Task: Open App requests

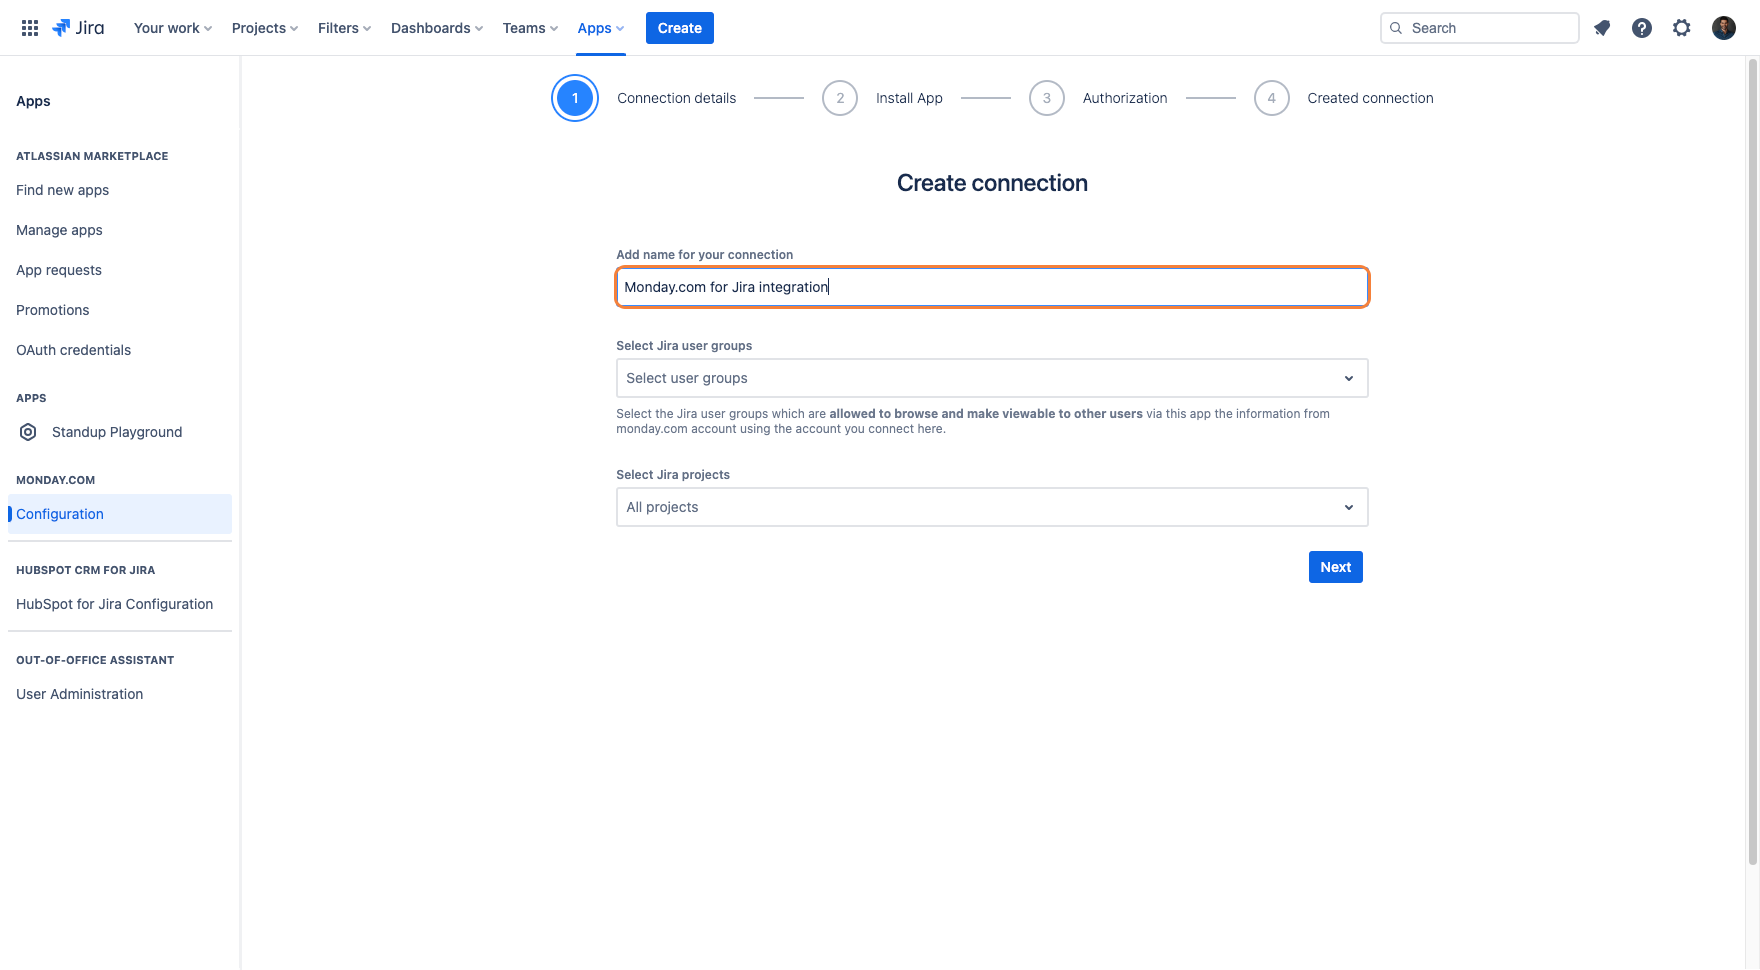Action: [x=59, y=270]
